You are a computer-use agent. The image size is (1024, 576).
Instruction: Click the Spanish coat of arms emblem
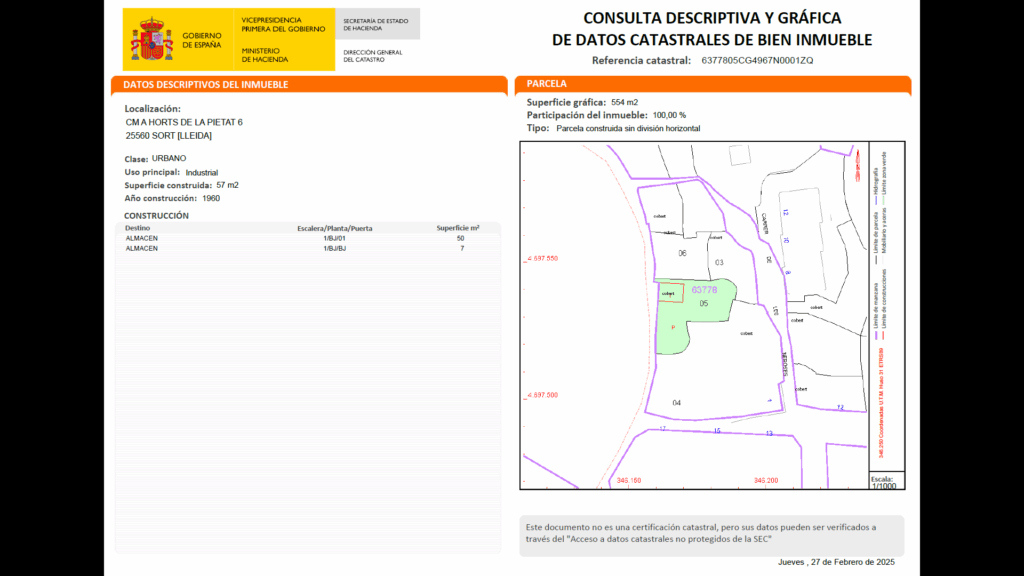[x=153, y=40]
